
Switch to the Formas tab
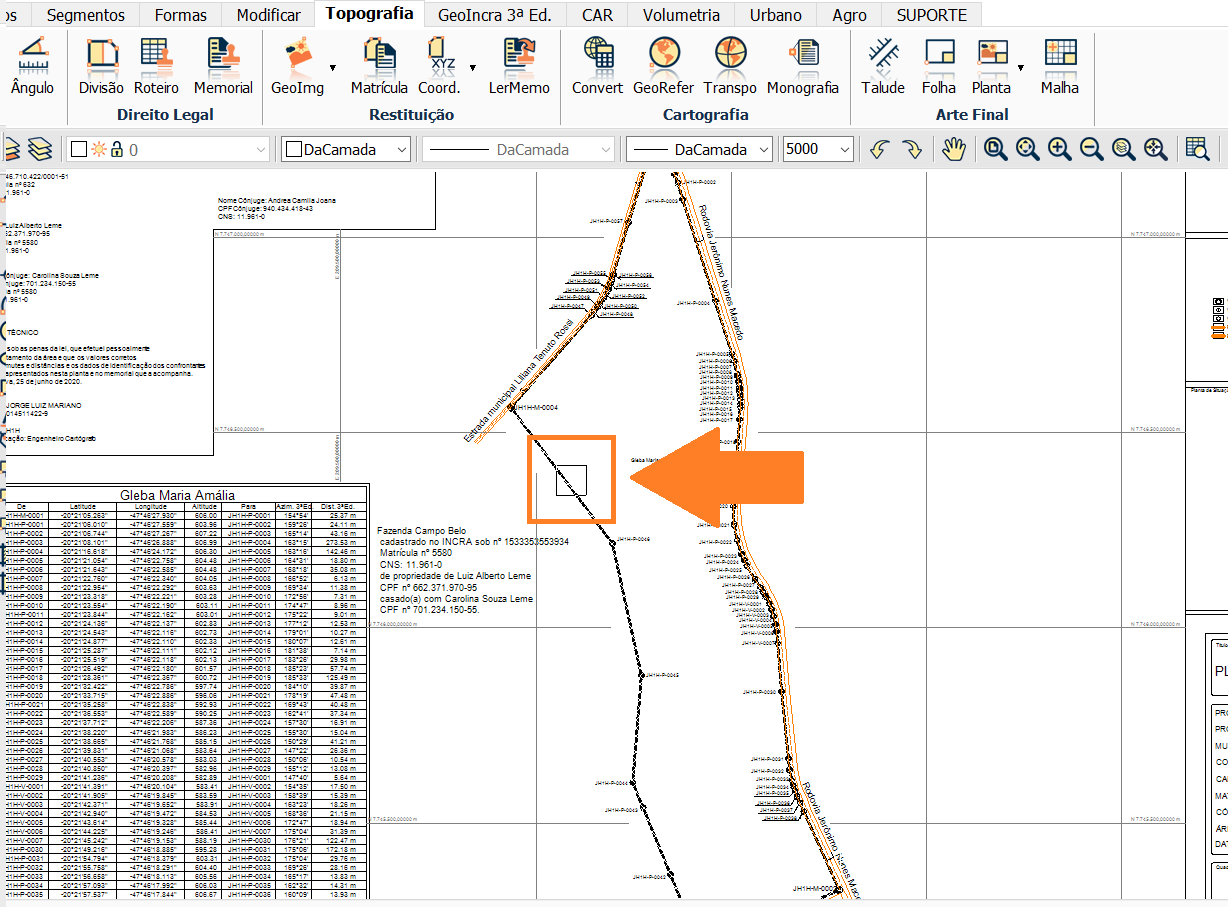tap(181, 15)
